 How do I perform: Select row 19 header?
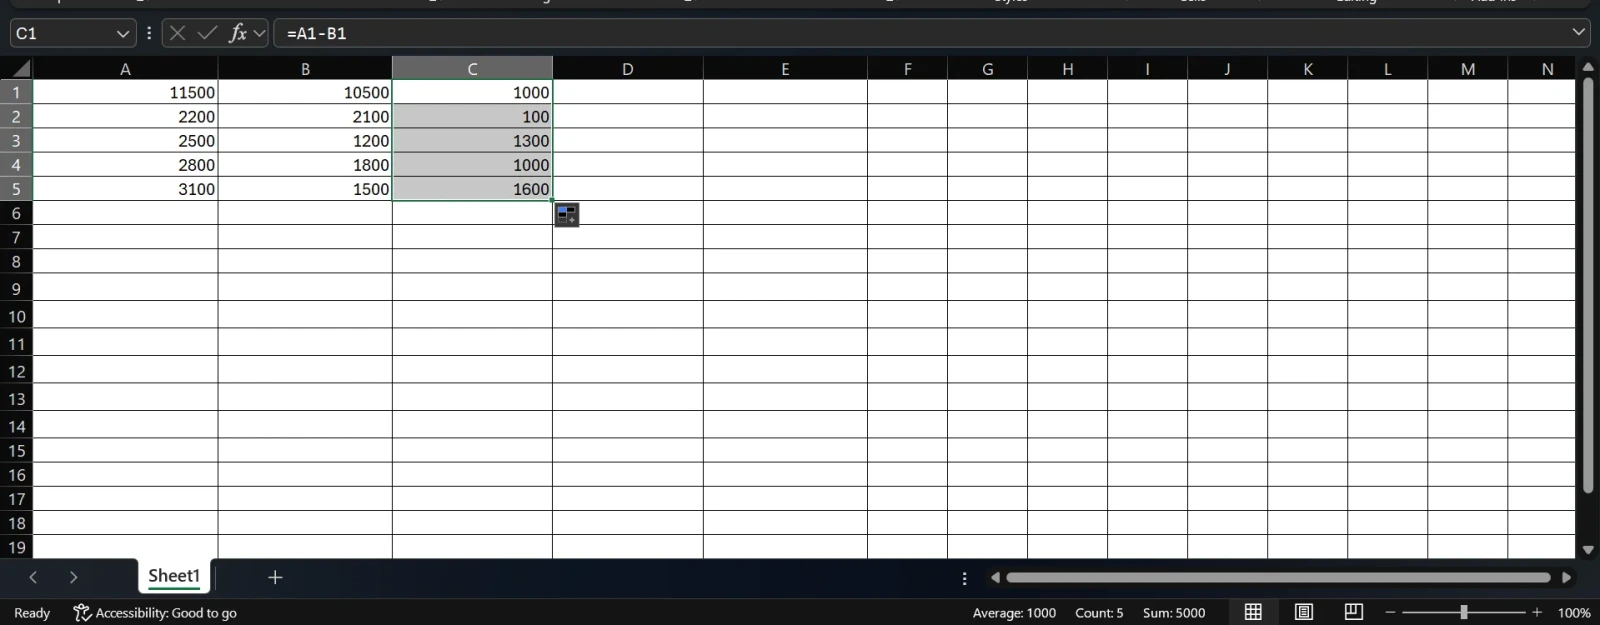16,547
